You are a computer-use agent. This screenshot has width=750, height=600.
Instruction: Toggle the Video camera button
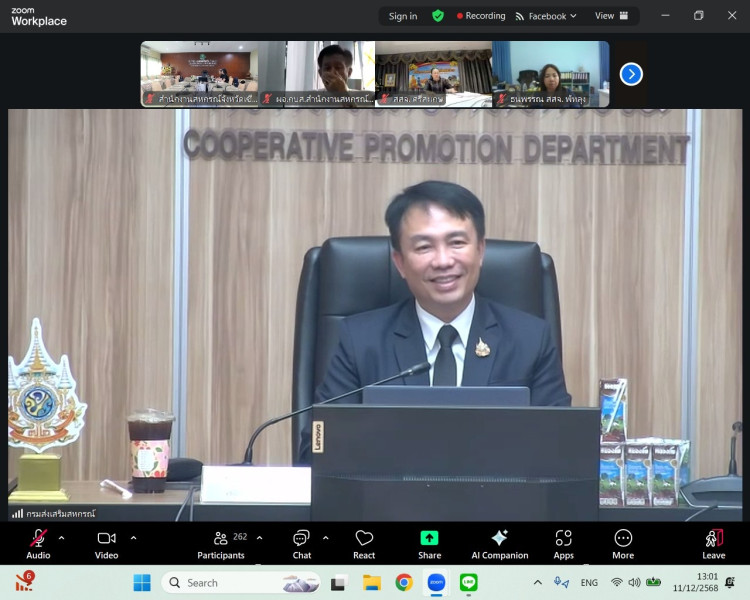coord(106,543)
